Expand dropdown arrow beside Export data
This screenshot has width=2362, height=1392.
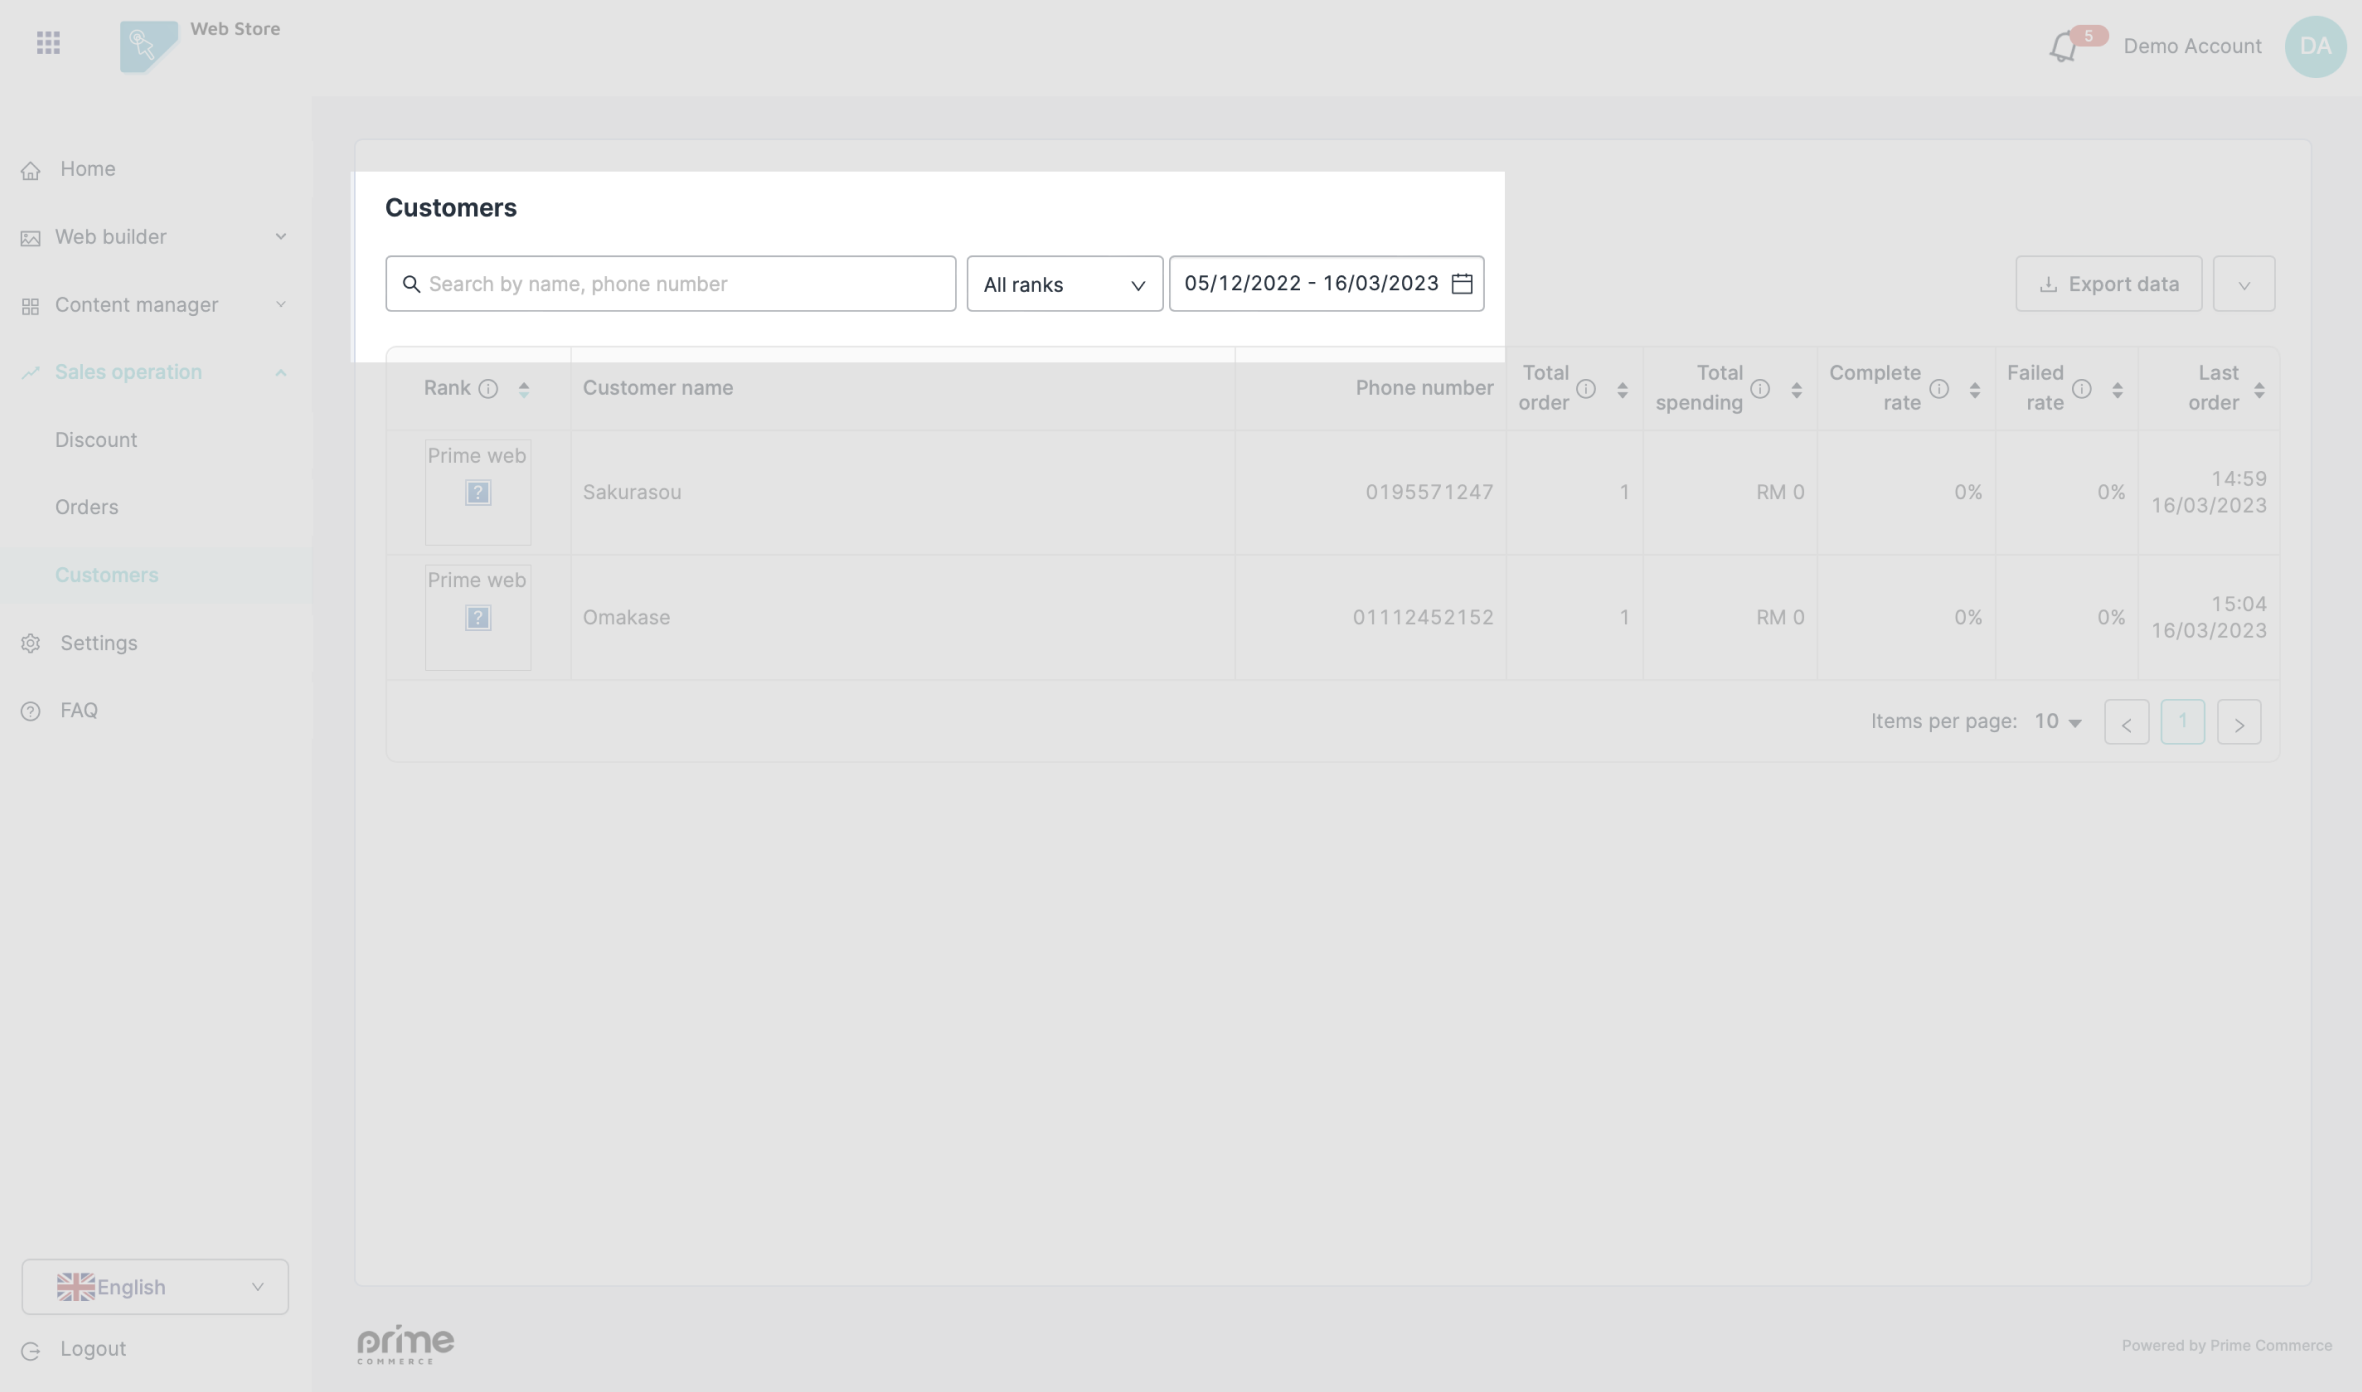click(2244, 285)
